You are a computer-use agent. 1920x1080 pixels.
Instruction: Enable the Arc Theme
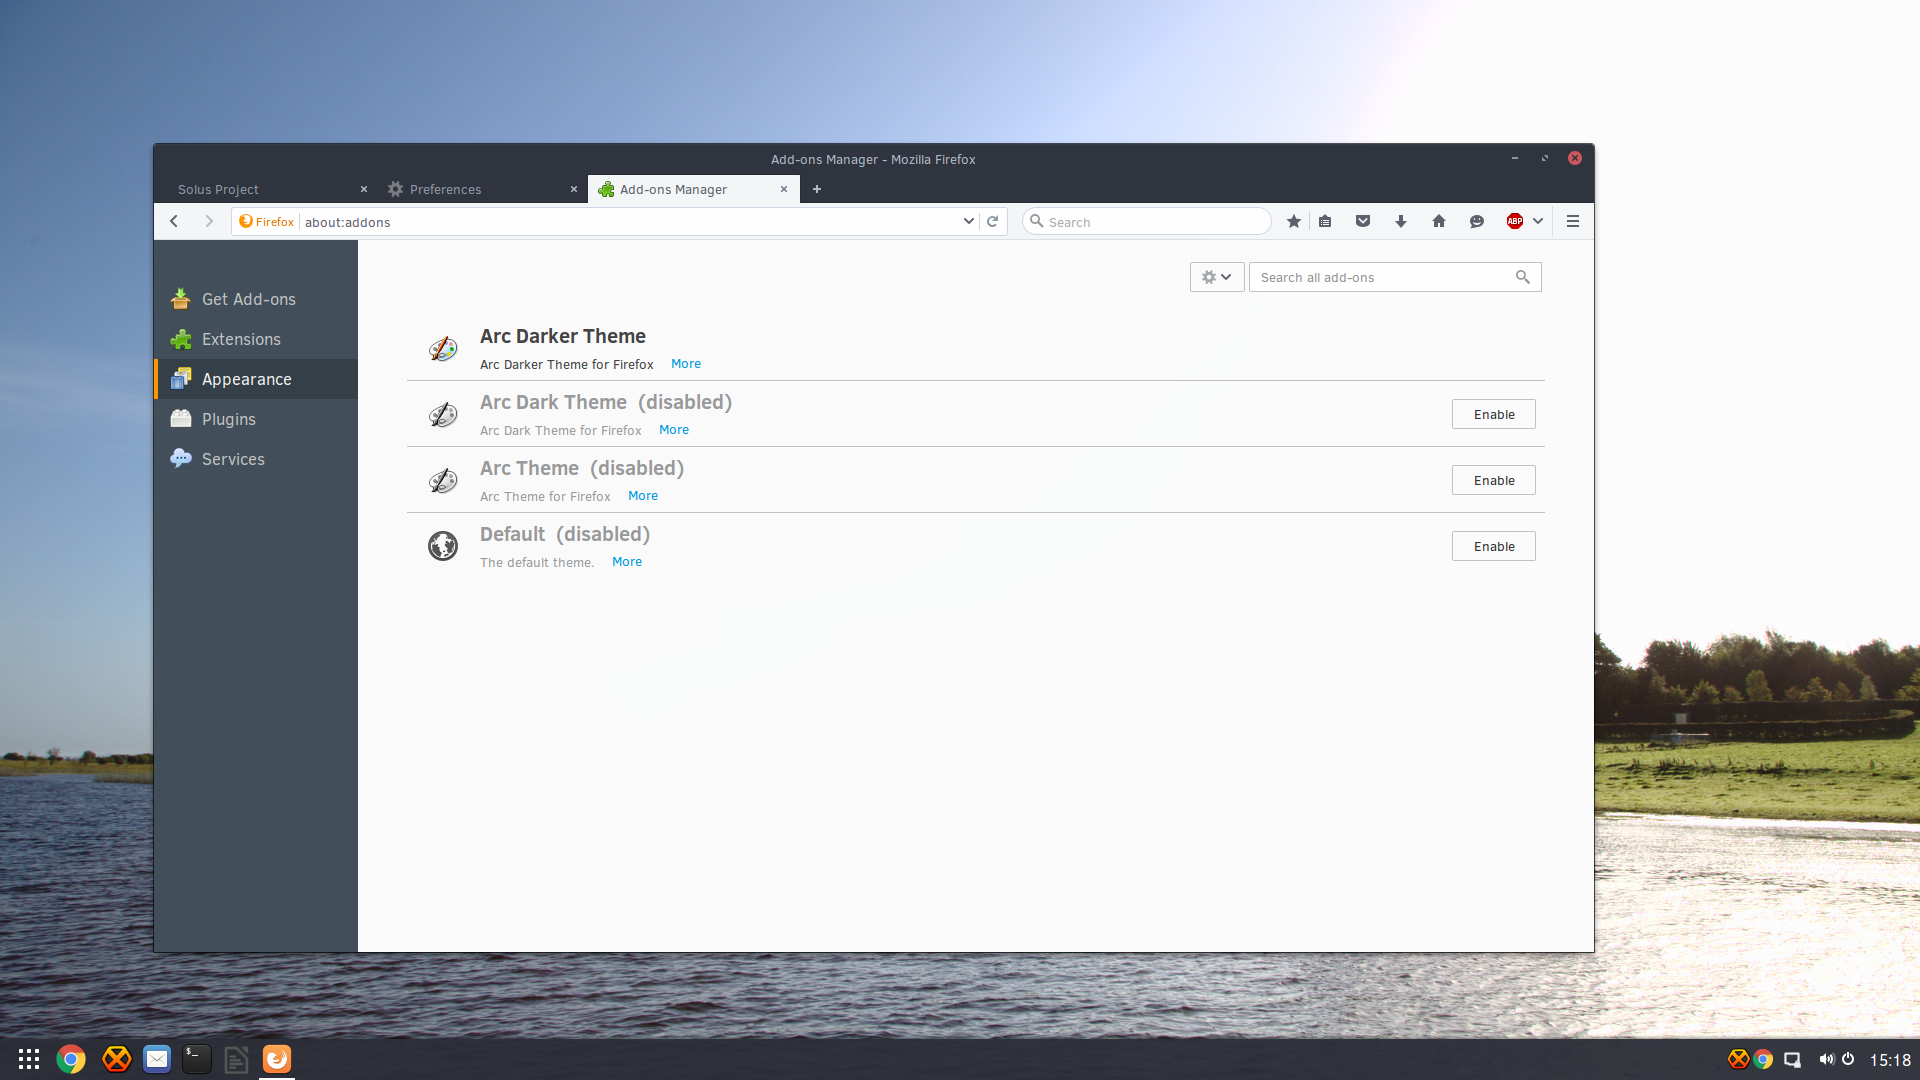(1494, 480)
